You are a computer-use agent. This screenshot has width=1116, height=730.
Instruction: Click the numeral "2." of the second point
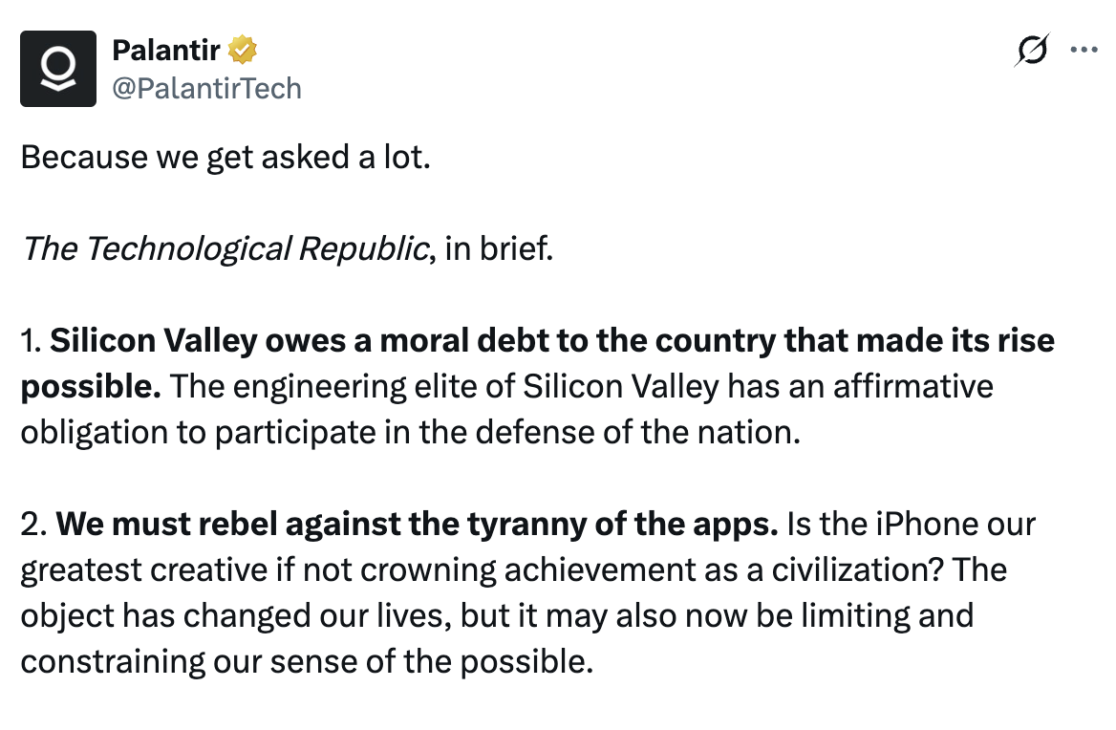pos(34,523)
